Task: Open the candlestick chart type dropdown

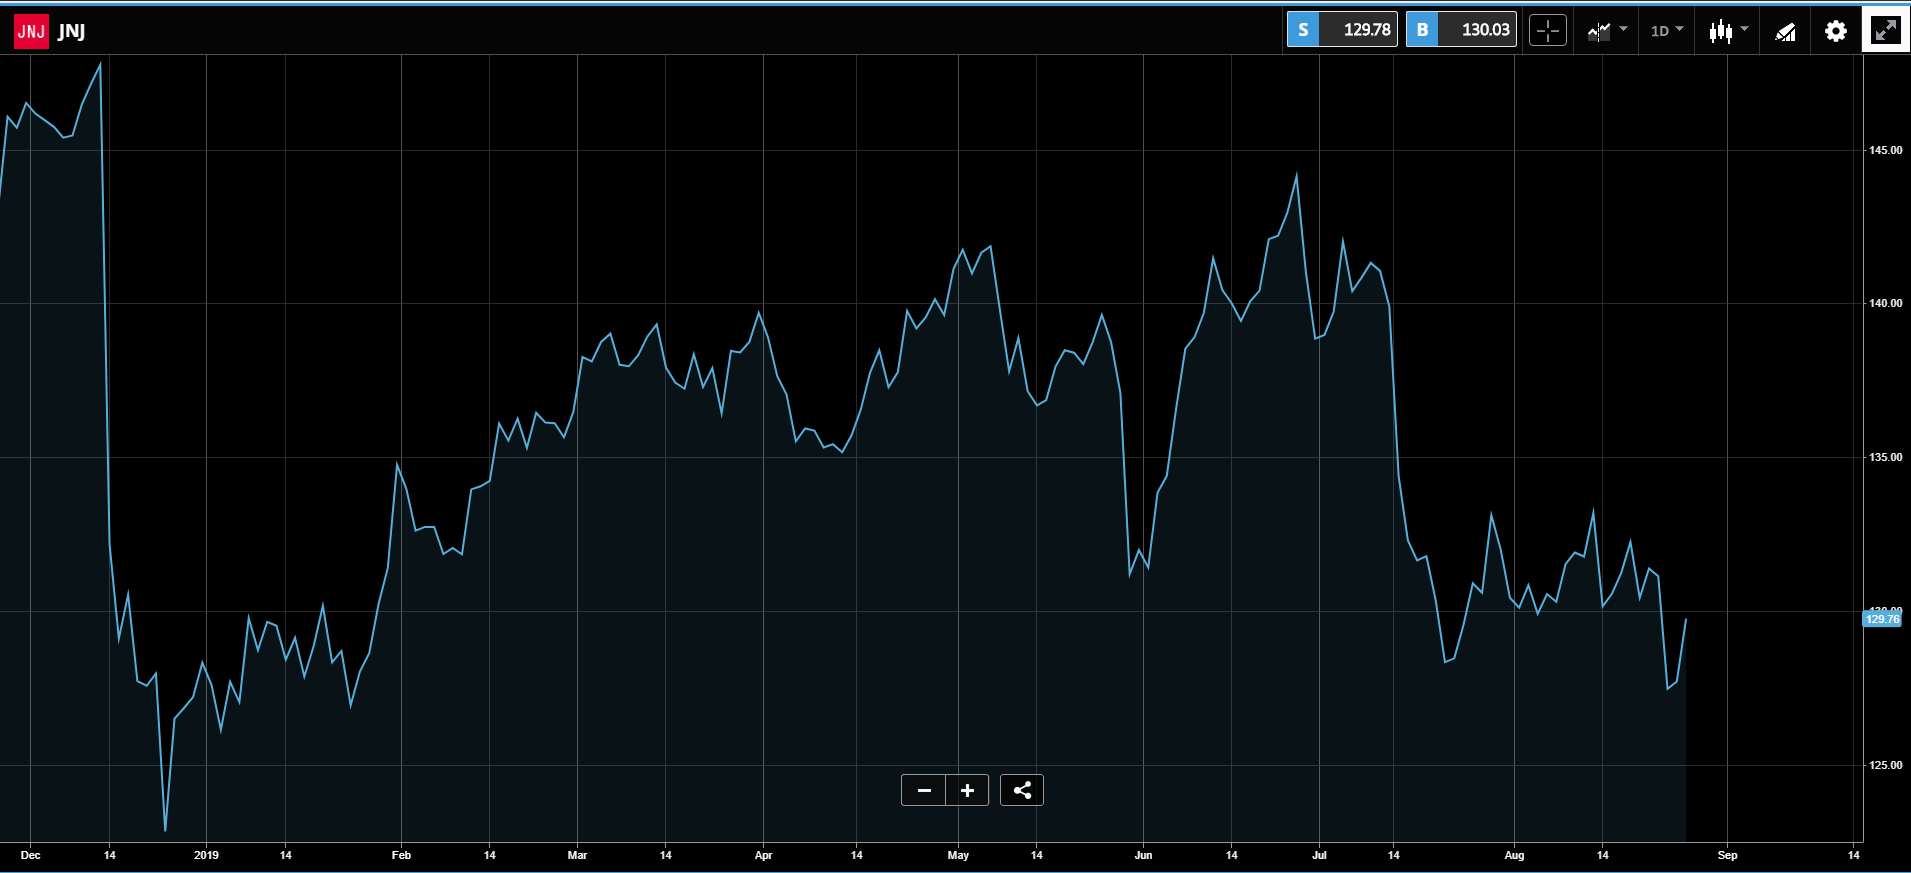Action: (1728, 30)
